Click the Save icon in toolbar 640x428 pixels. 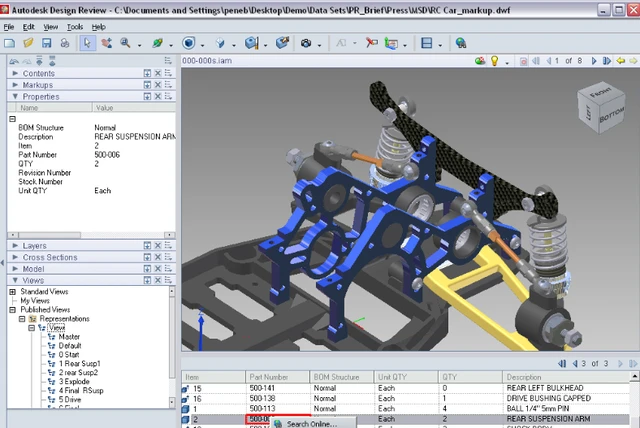[x=45, y=44]
